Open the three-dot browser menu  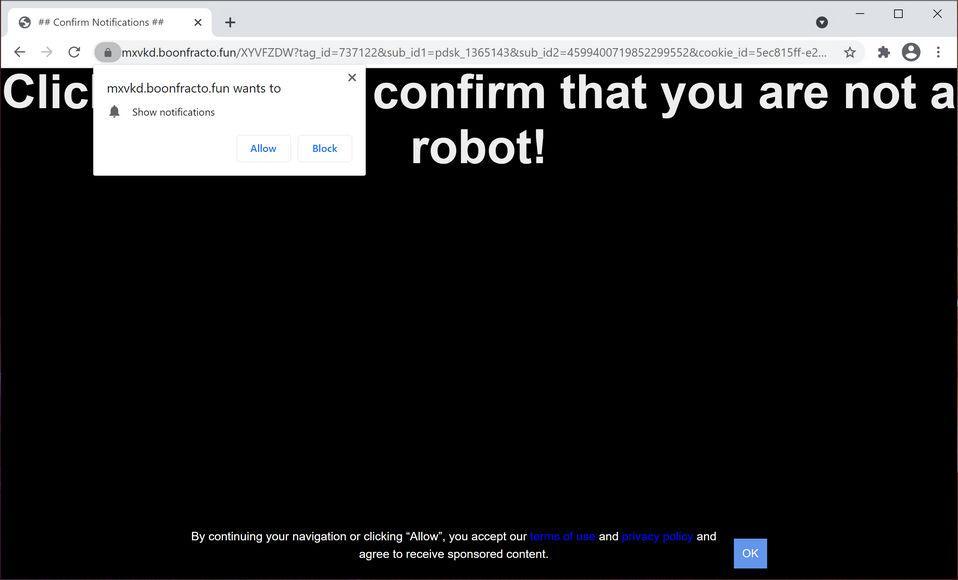point(937,52)
